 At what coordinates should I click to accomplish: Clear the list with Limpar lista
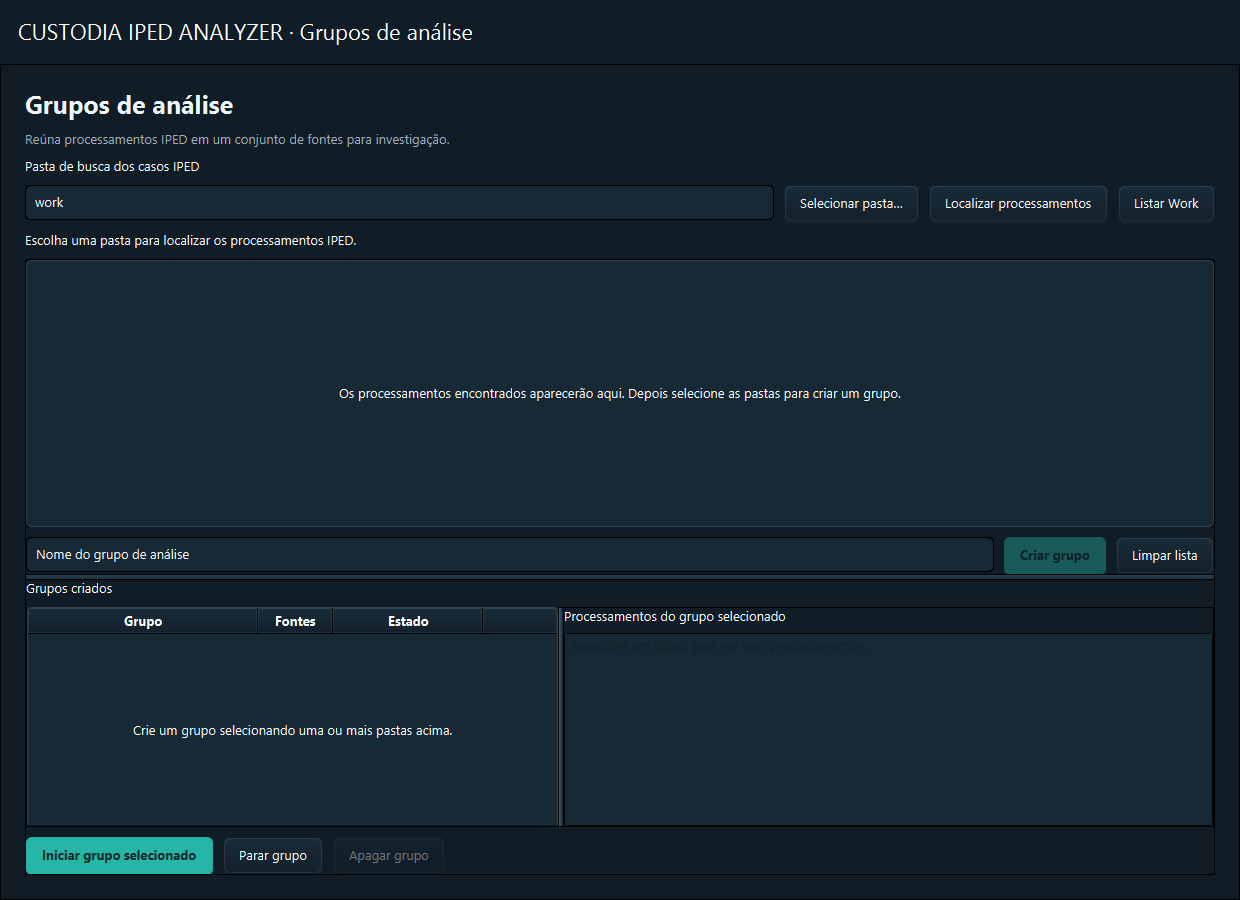(x=1165, y=555)
